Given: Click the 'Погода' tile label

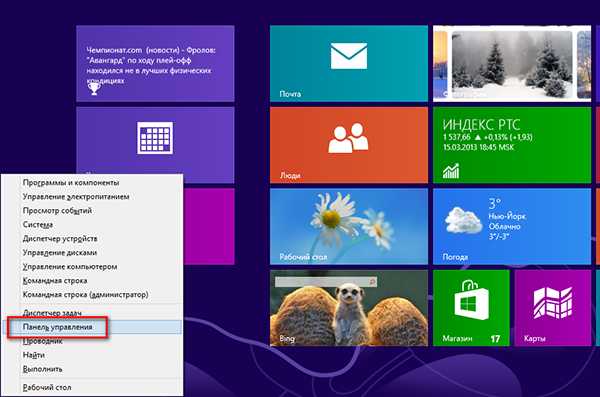Looking at the screenshot, I should click(455, 257).
